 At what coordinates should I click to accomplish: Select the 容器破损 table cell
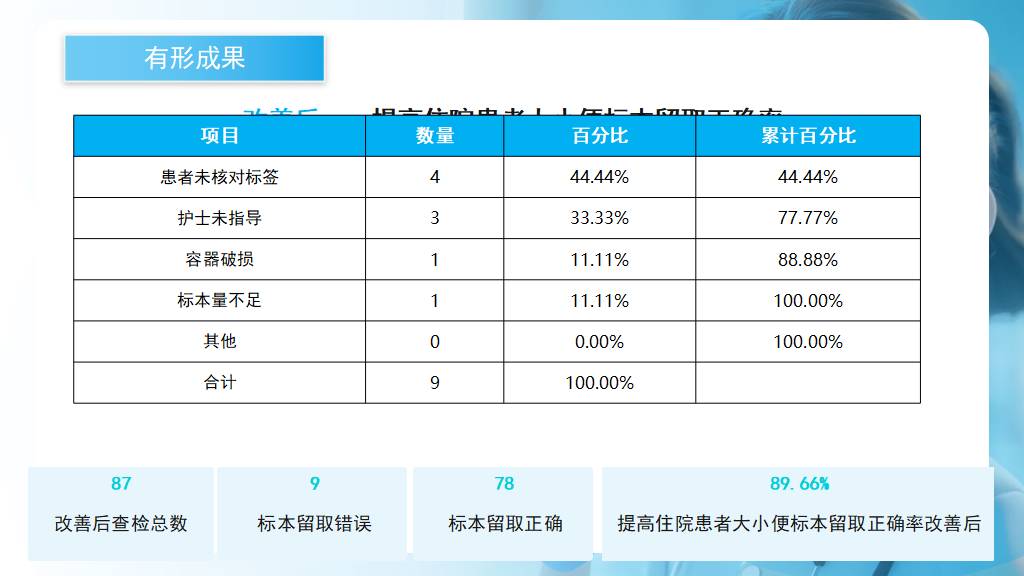pos(219,259)
